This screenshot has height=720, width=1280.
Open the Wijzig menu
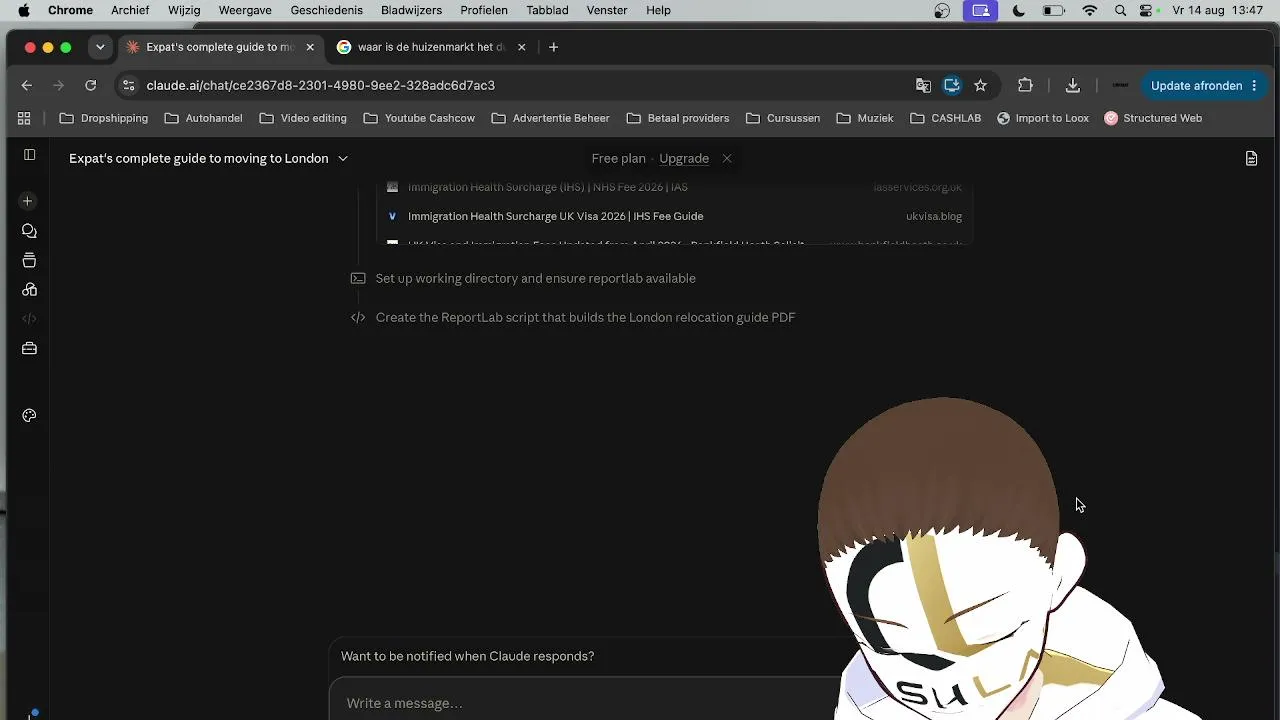tap(184, 10)
